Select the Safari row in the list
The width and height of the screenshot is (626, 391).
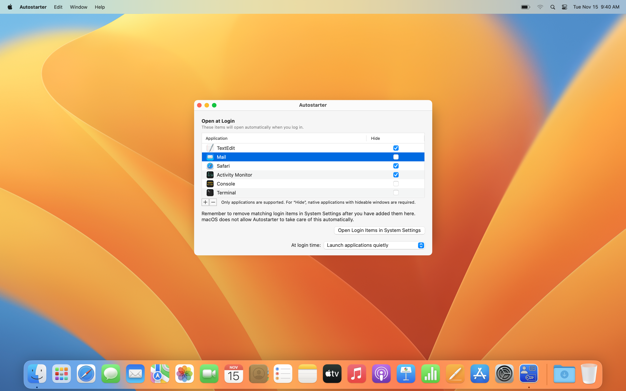[x=313, y=166]
